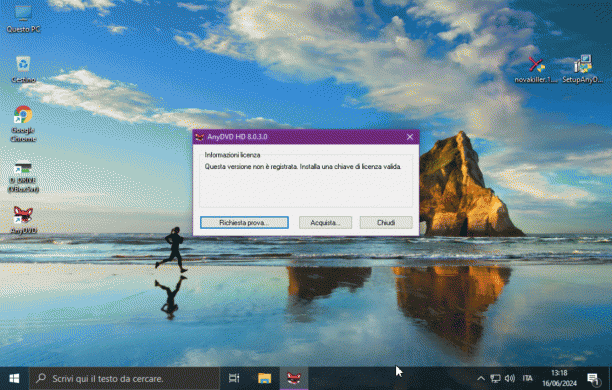Select the D_DRIVE (VBoxSvr) shortcut
Image resolution: width=612 pixels, height=390 pixels.
pyautogui.click(x=23, y=177)
